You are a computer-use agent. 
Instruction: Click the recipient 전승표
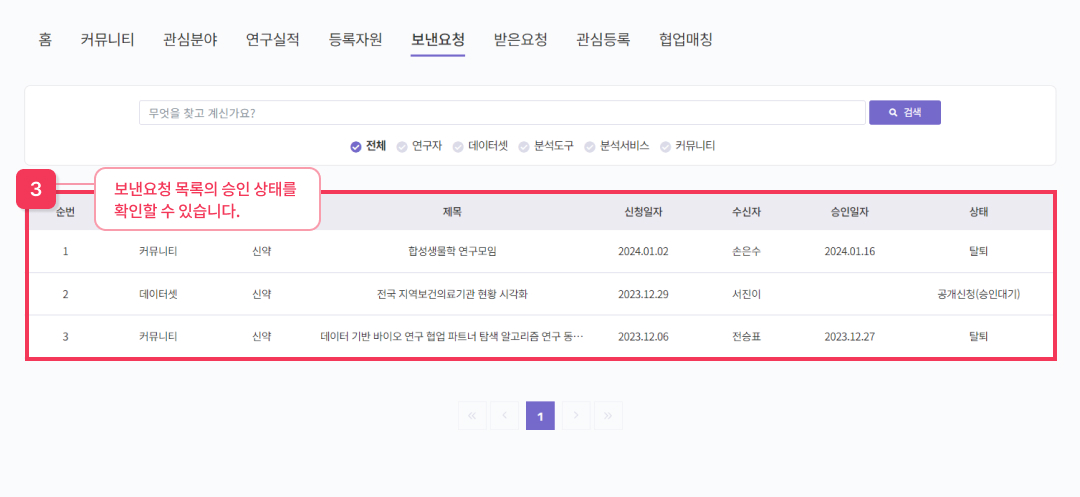pyautogui.click(x=747, y=337)
